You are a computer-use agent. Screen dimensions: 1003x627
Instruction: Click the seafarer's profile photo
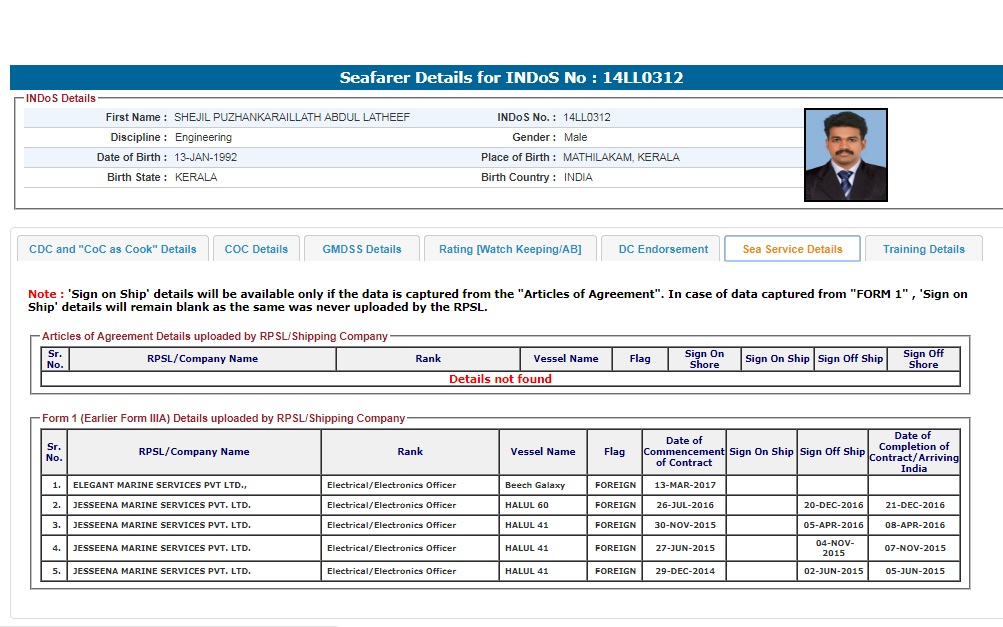(846, 155)
